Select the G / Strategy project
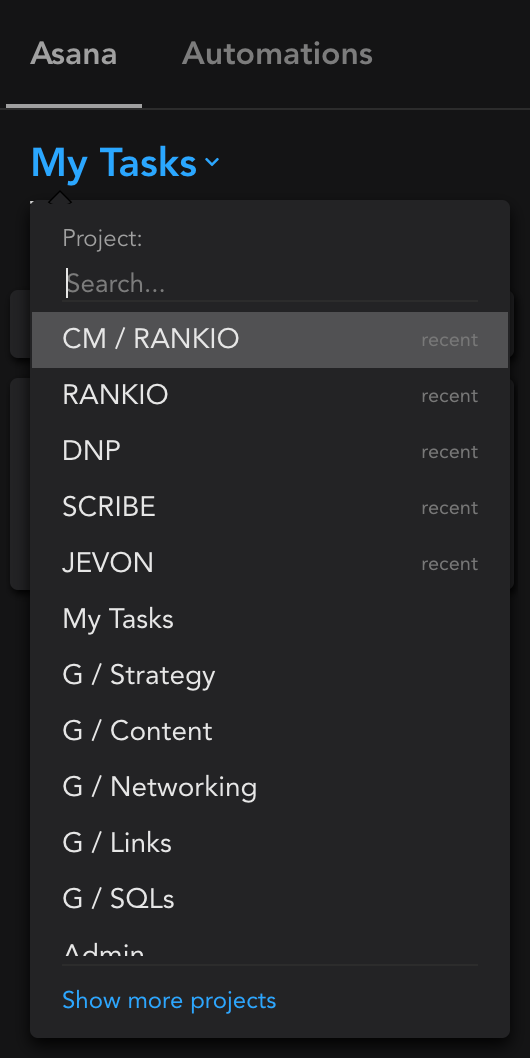The image size is (530, 1058). [x=270, y=675]
